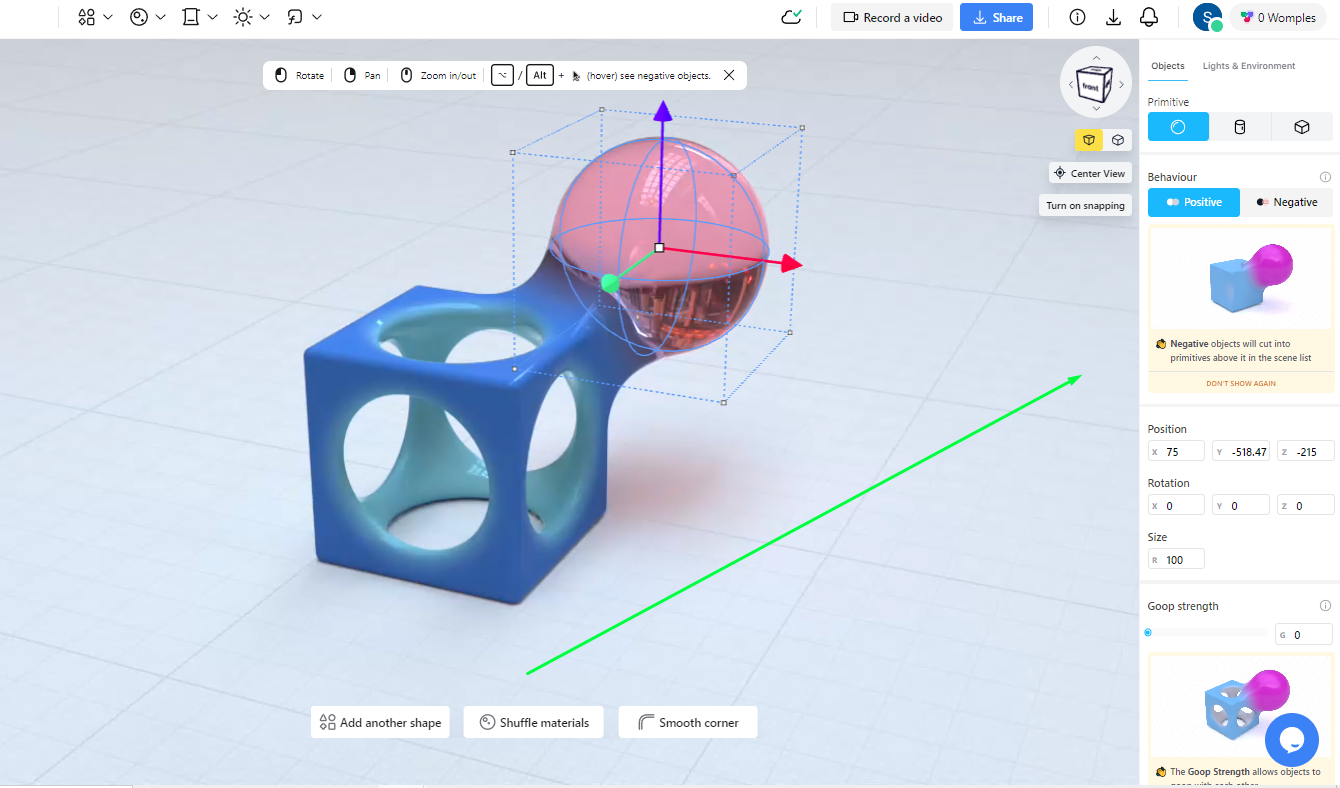This screenshot has height=788, width=1340.
Task: Click the Position X field
Action: (1177, 451)
